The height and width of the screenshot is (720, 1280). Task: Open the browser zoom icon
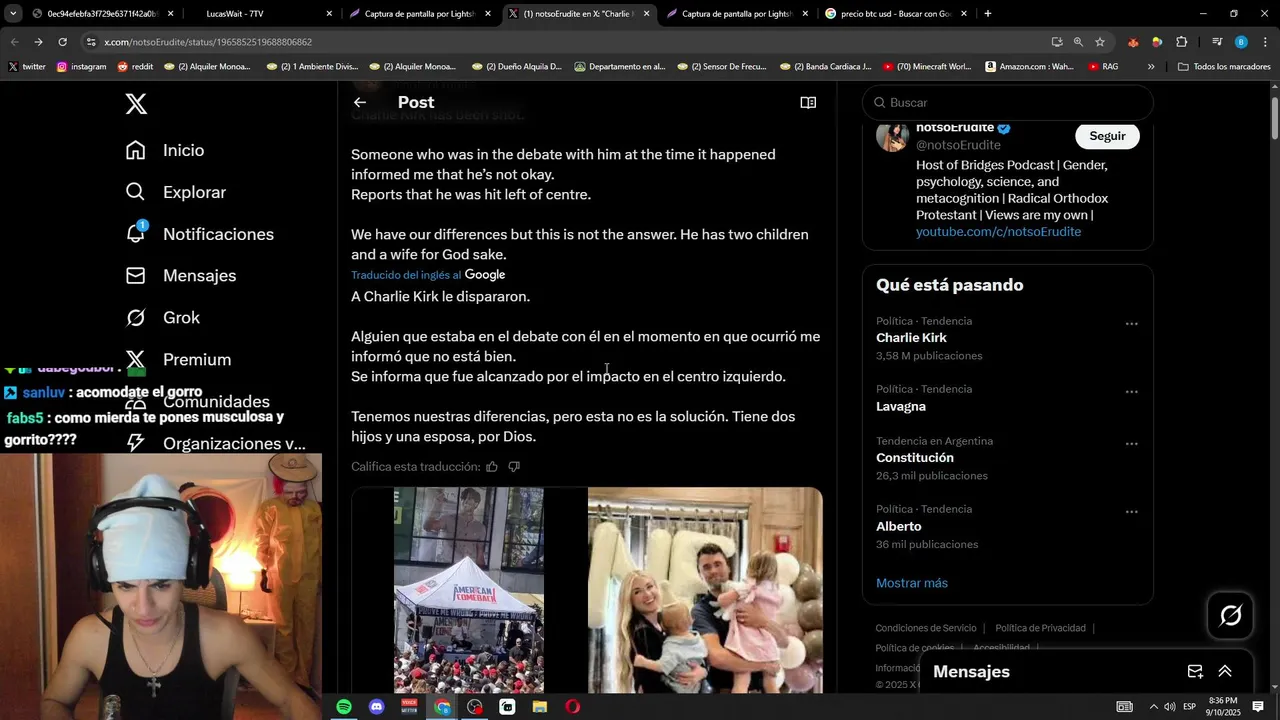pyautogui.click(x=1078, y=42)
